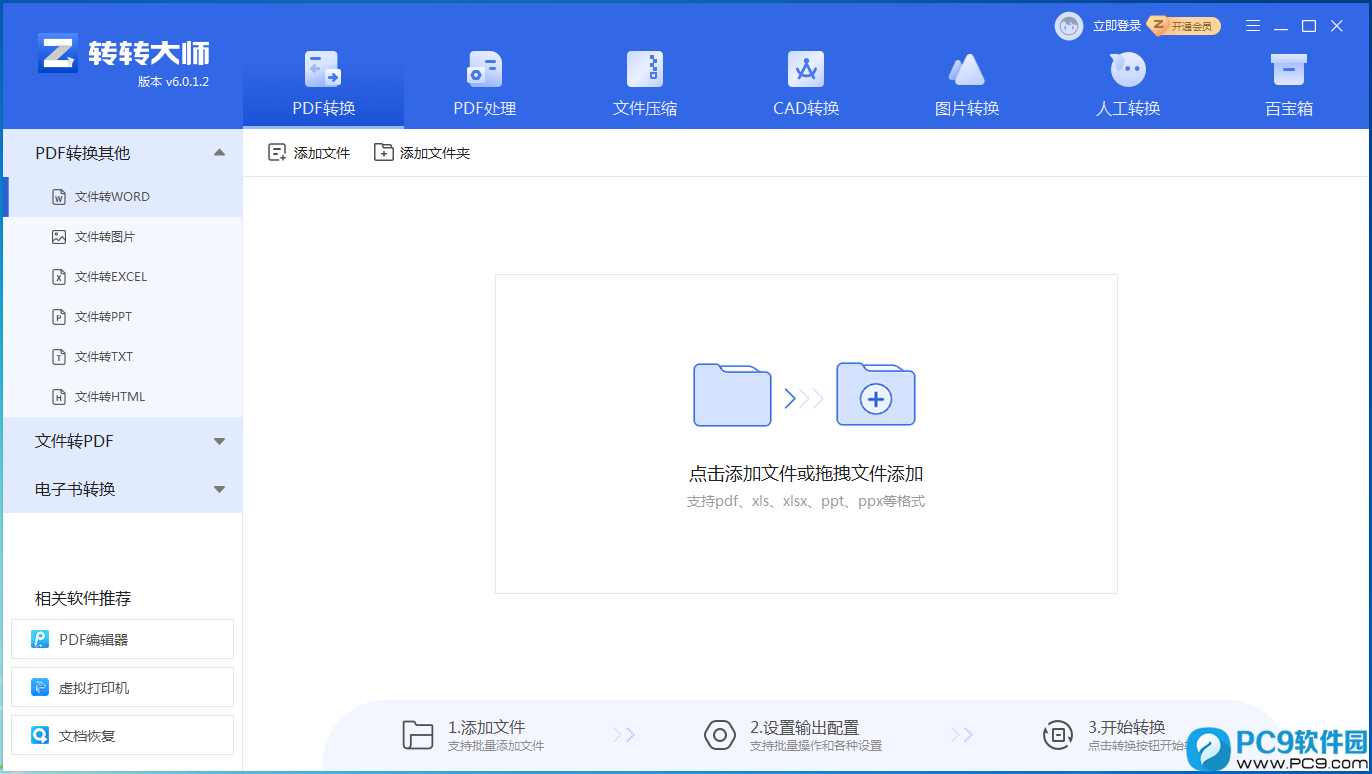This screenshot has height=774, width=1372.
Task: Click the 3.开始转换 step icon
Action: tap(1057, 735)
